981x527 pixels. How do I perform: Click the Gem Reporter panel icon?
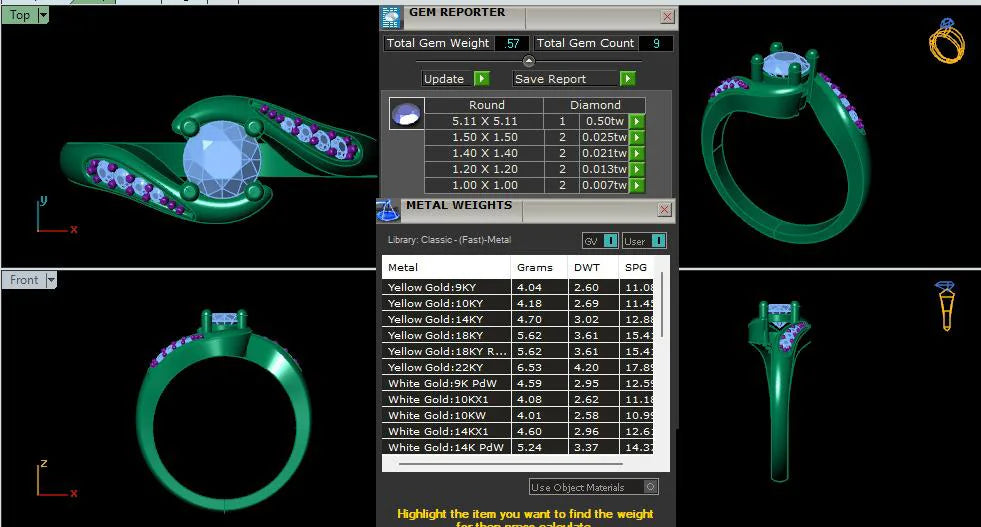tap(391, 18)
